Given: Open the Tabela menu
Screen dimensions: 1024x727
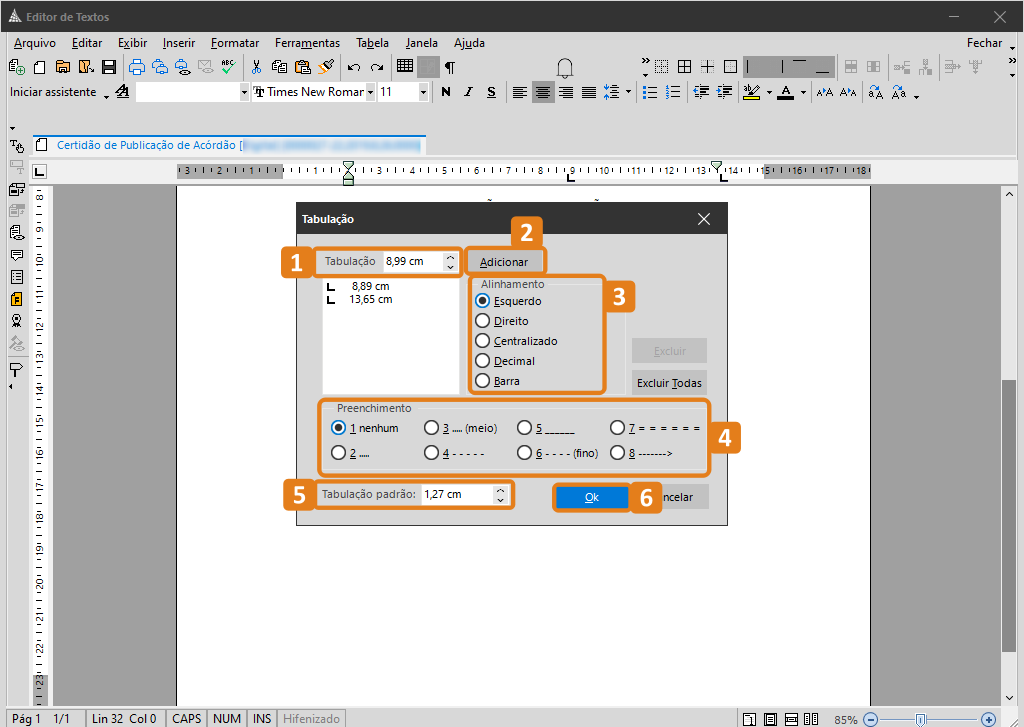Looking at the screenshot, I should point(372,43).
